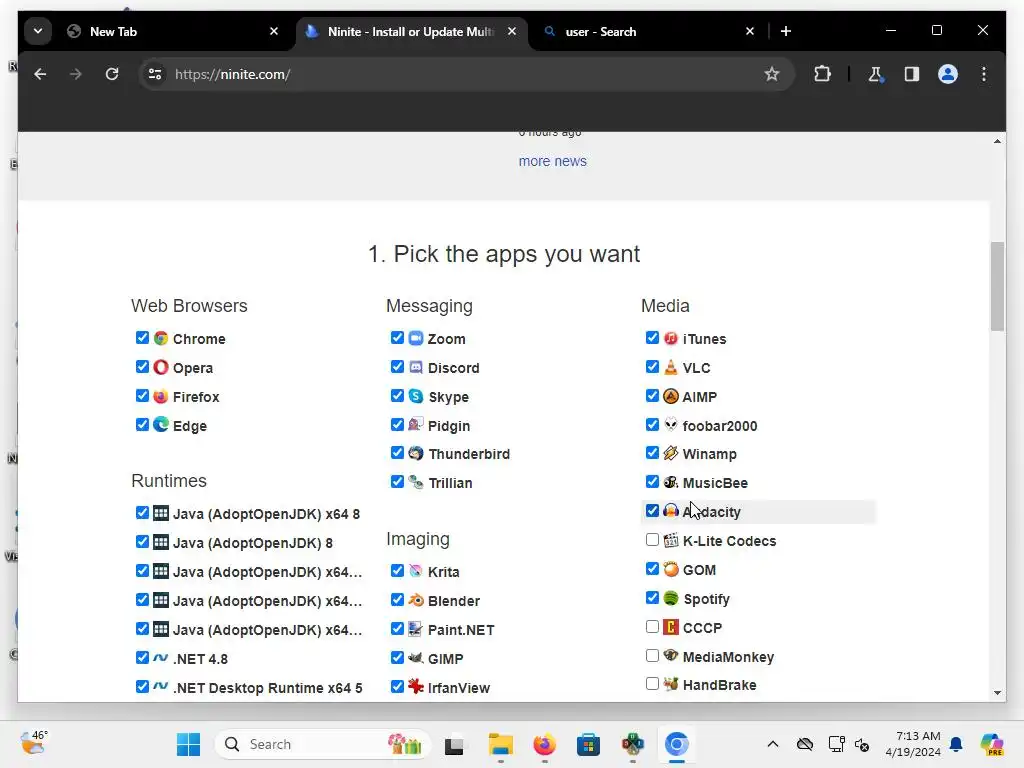
Task: View site information beside the URL
Action: (x=155, y=74)
